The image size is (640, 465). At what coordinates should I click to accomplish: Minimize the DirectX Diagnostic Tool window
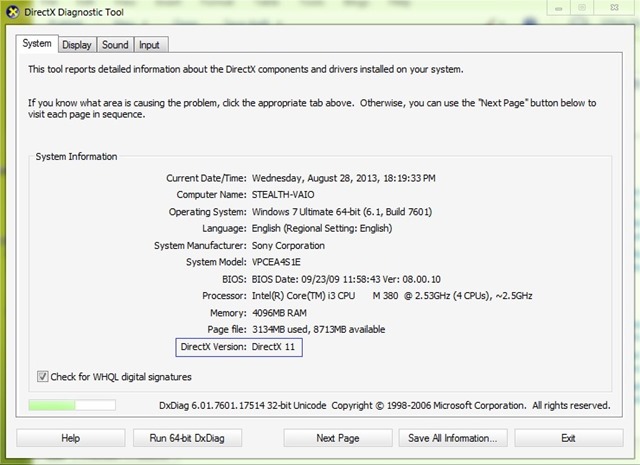pos(558,8)
